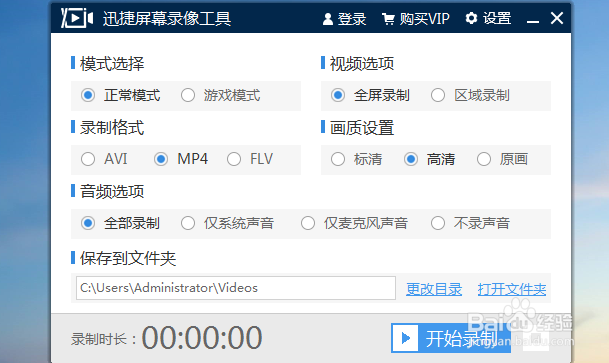Select 游戏模式 recording mode
This screenshot has height=363, width=609.
point(221,95)
